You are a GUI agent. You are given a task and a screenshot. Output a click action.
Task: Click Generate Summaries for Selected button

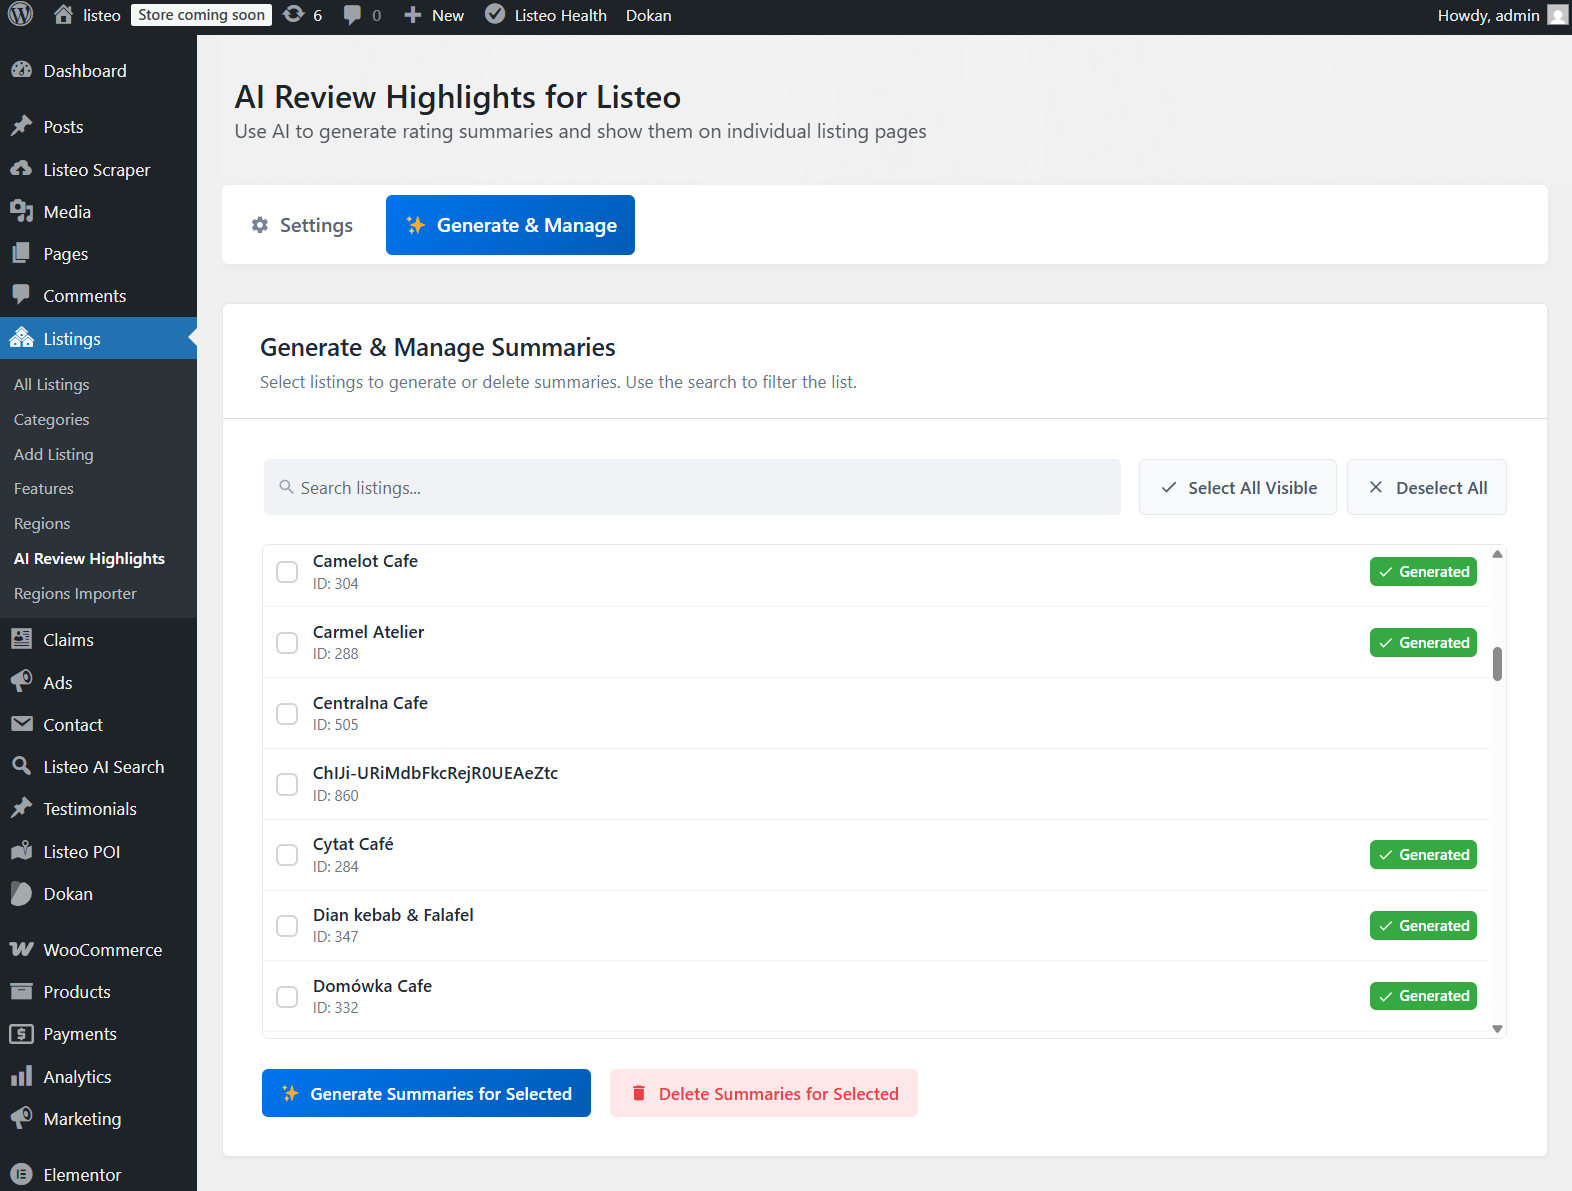click(426, 1094)
